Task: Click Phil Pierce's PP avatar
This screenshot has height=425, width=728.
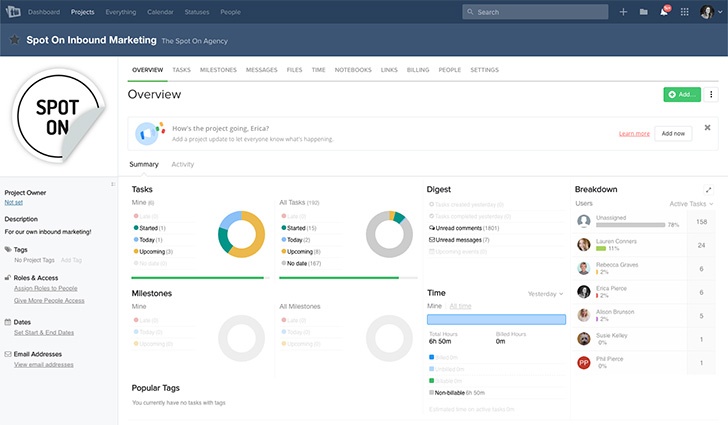Action: 584,363
